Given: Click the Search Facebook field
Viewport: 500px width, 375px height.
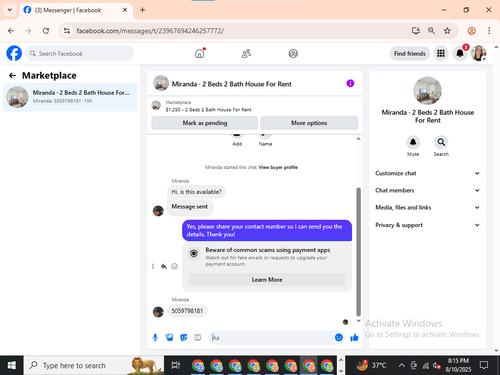Looking at the screenshot, I should (x=80, y=53).
